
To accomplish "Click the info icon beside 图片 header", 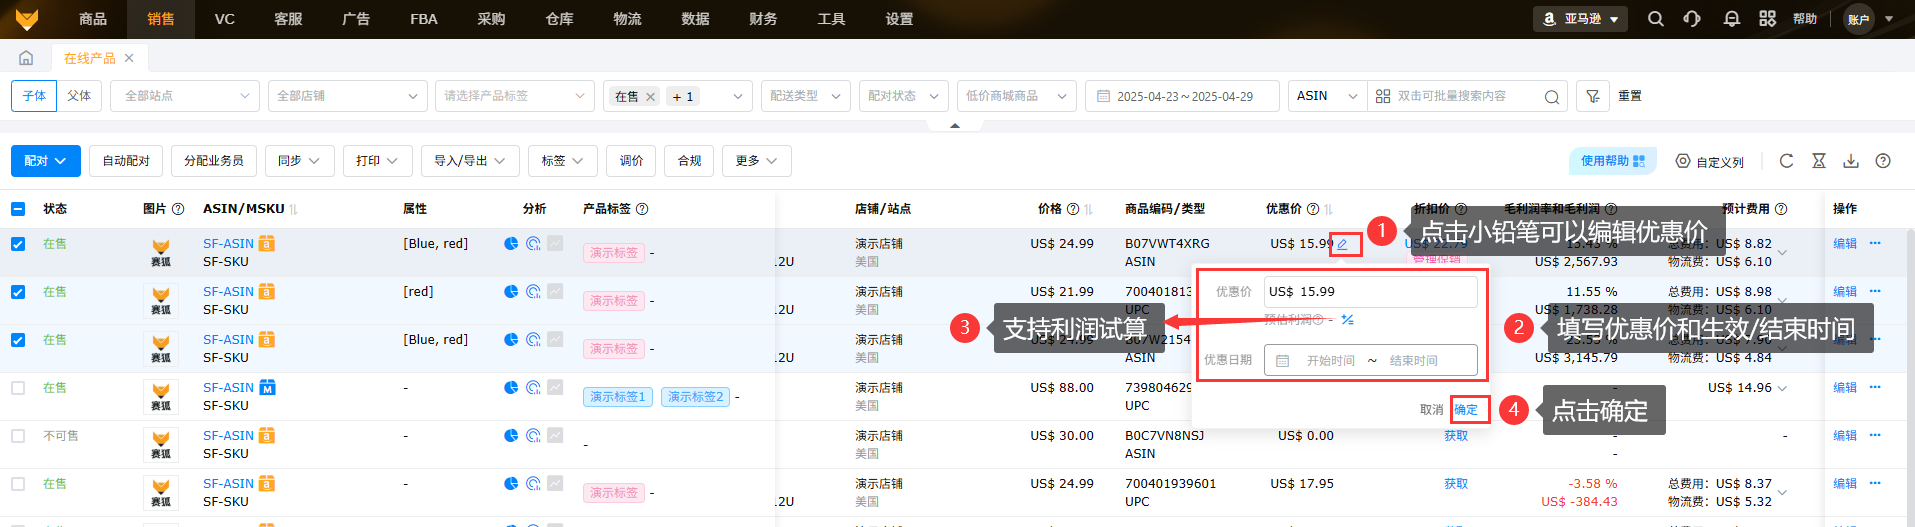I will [178, 209].
